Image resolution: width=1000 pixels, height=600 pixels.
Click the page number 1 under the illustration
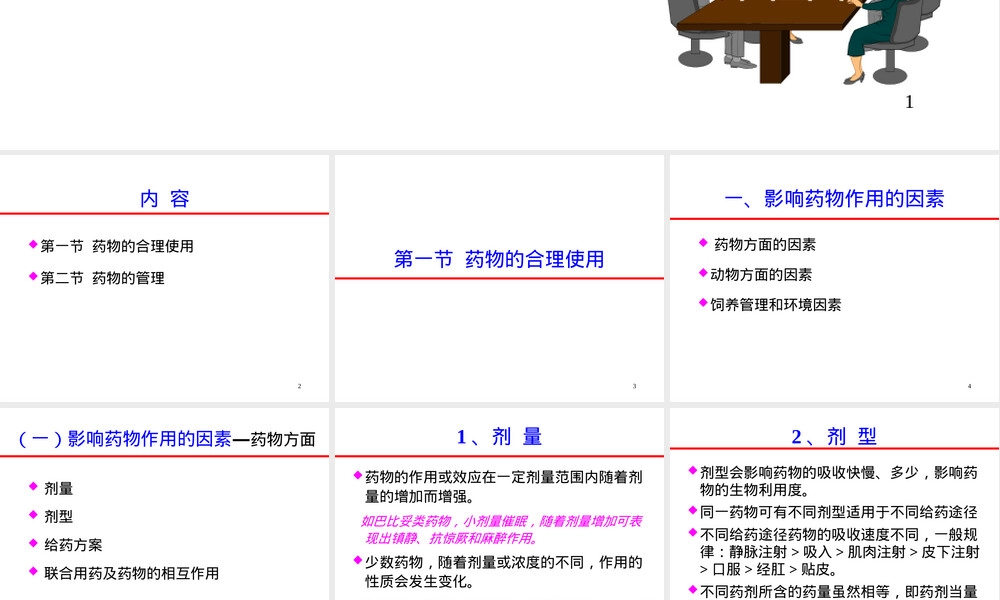tap(909, 102)
